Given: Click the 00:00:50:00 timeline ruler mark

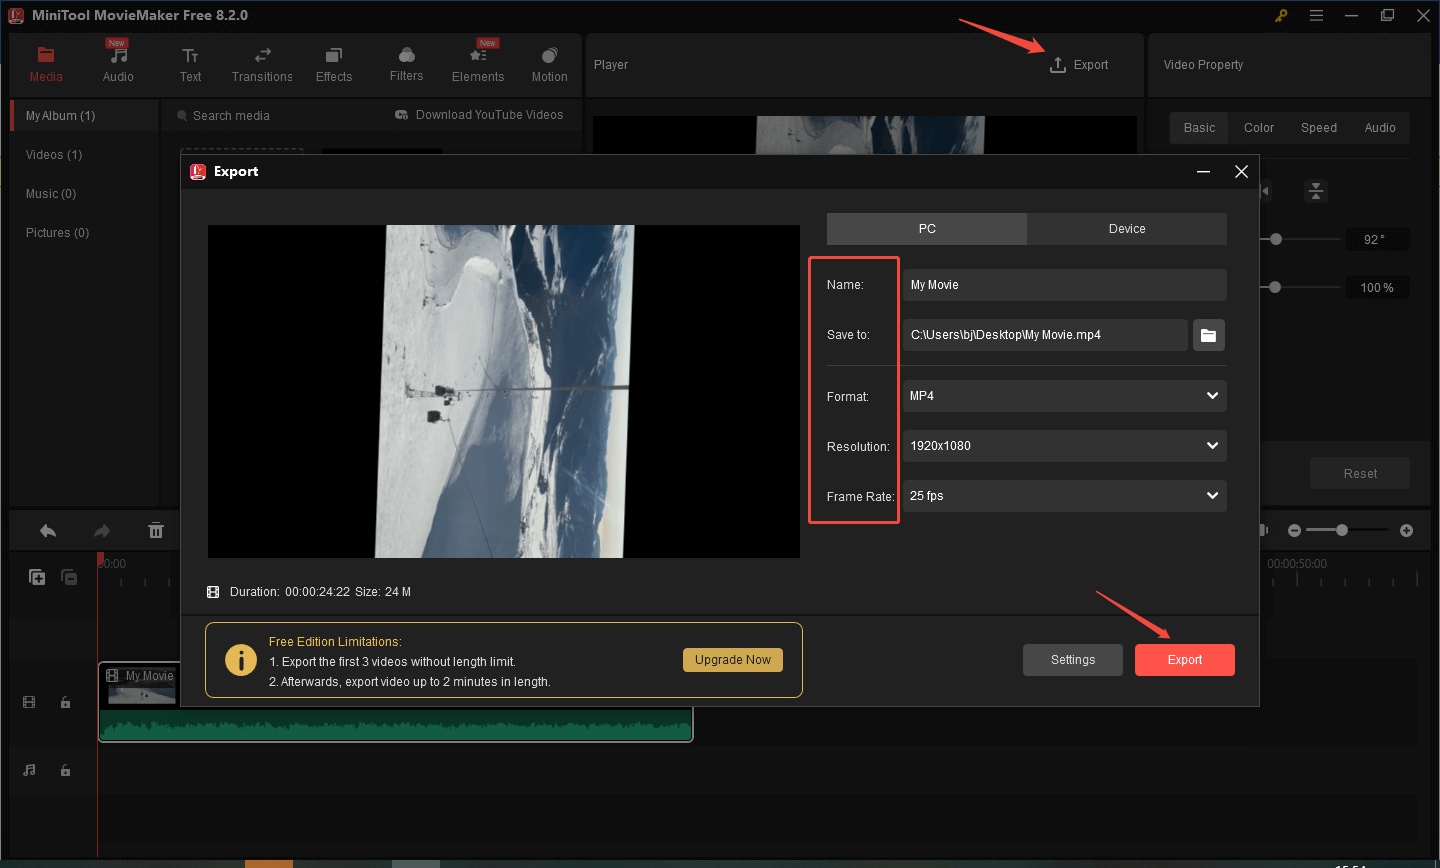Looking at the screenshot, I should [x=1297, y=564].
